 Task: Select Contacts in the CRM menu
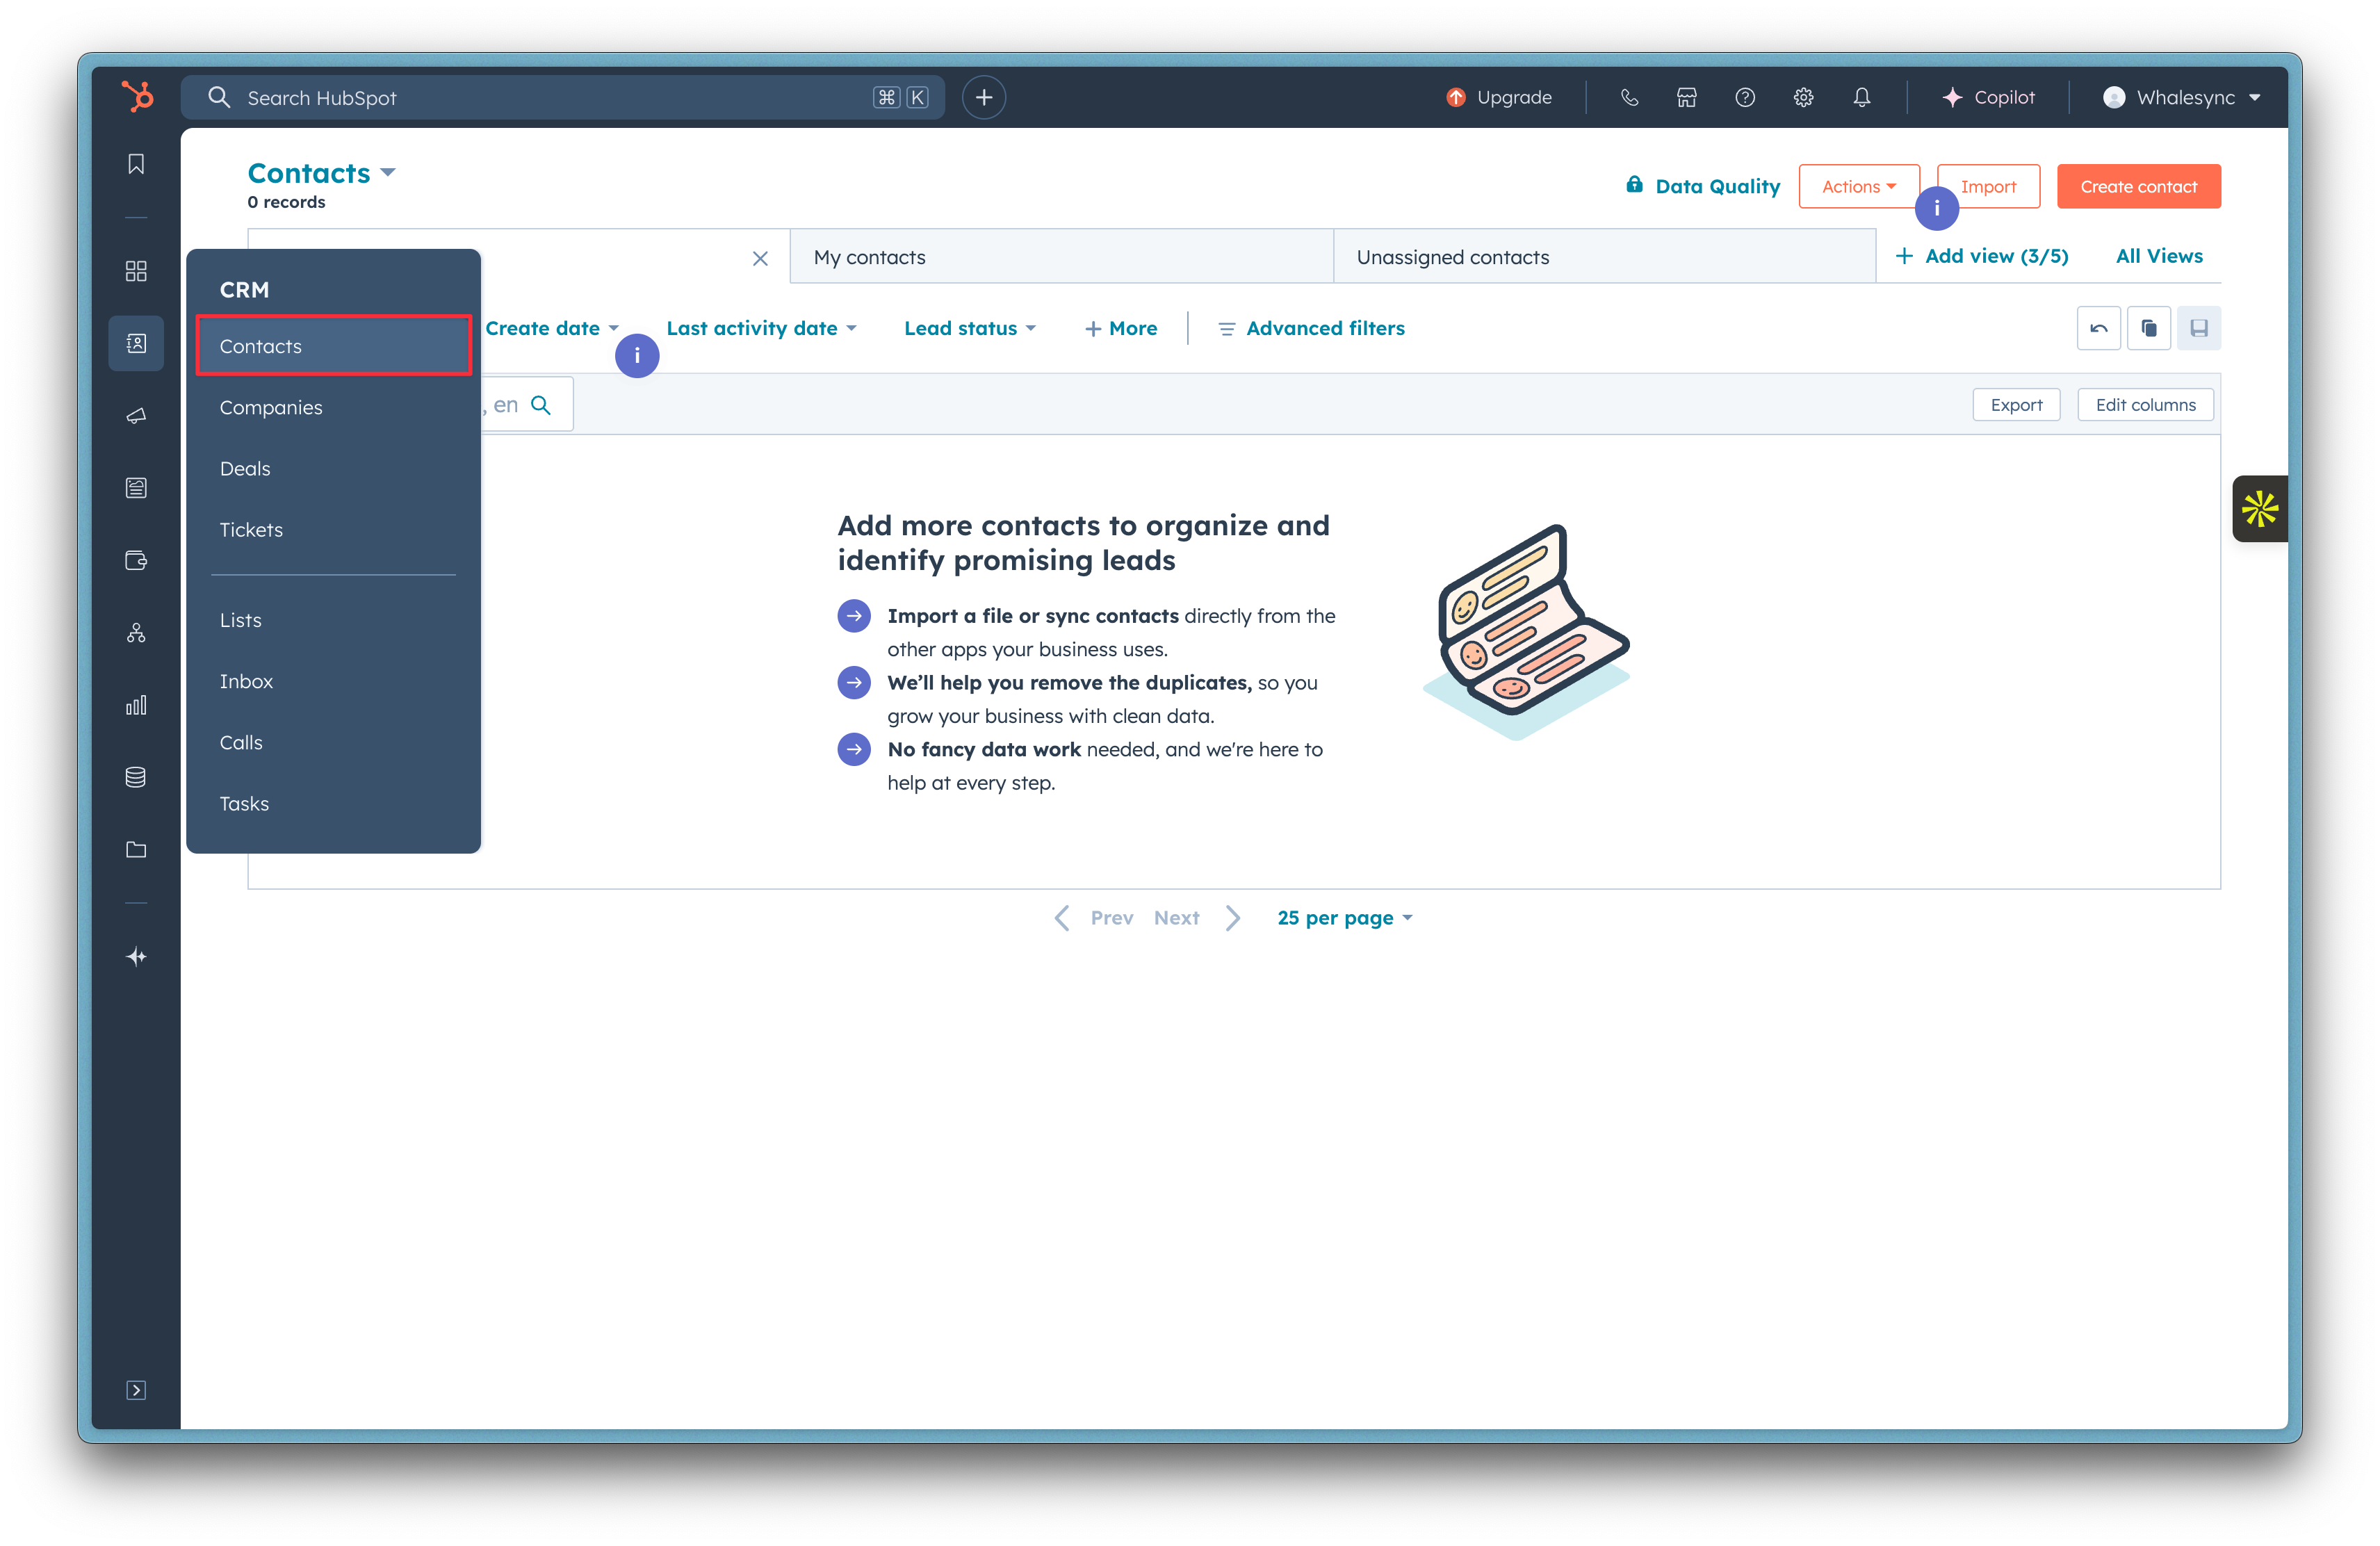[334, 346]
